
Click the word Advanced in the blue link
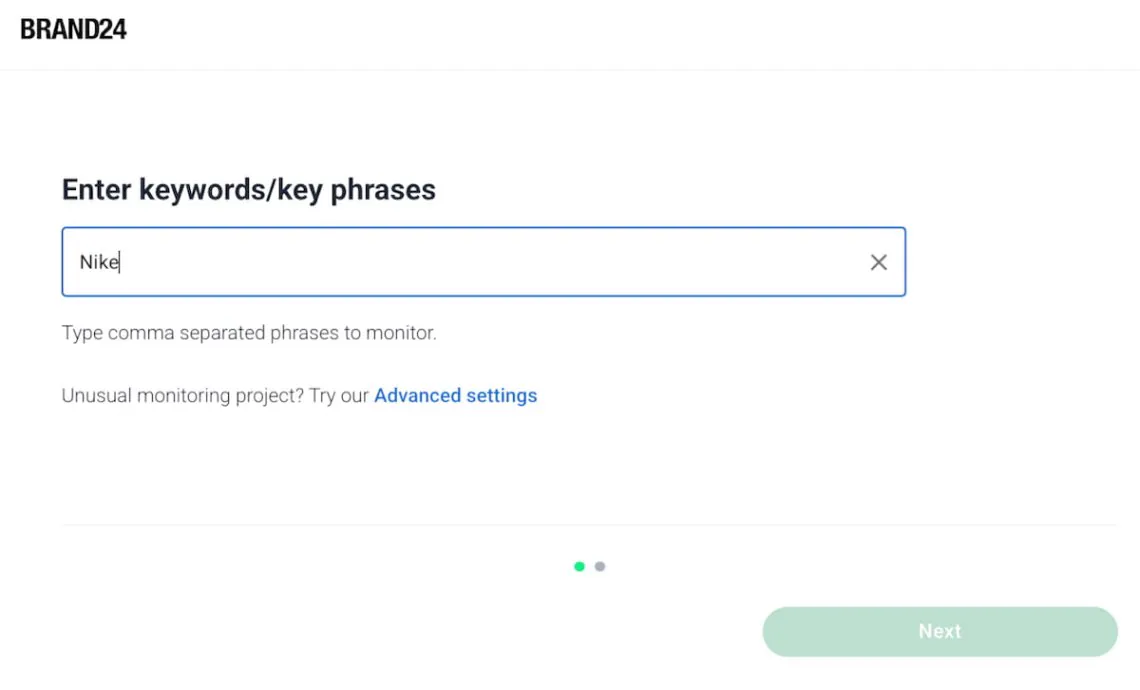pos(417,396)
